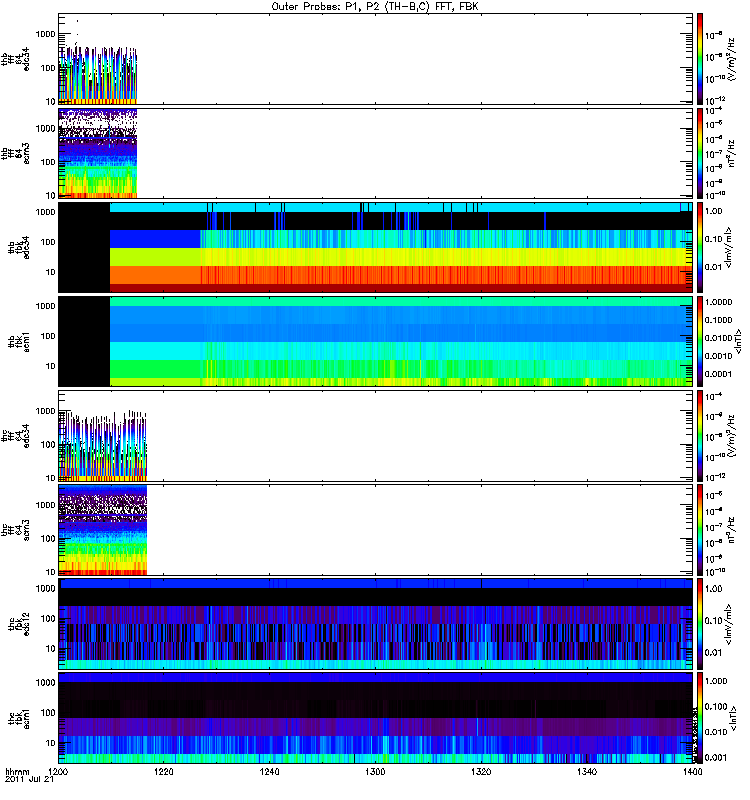Click the thb fff scm3 color bar
Image resolution: width=750 pixels, height=800 pixels.
[701, 153]
